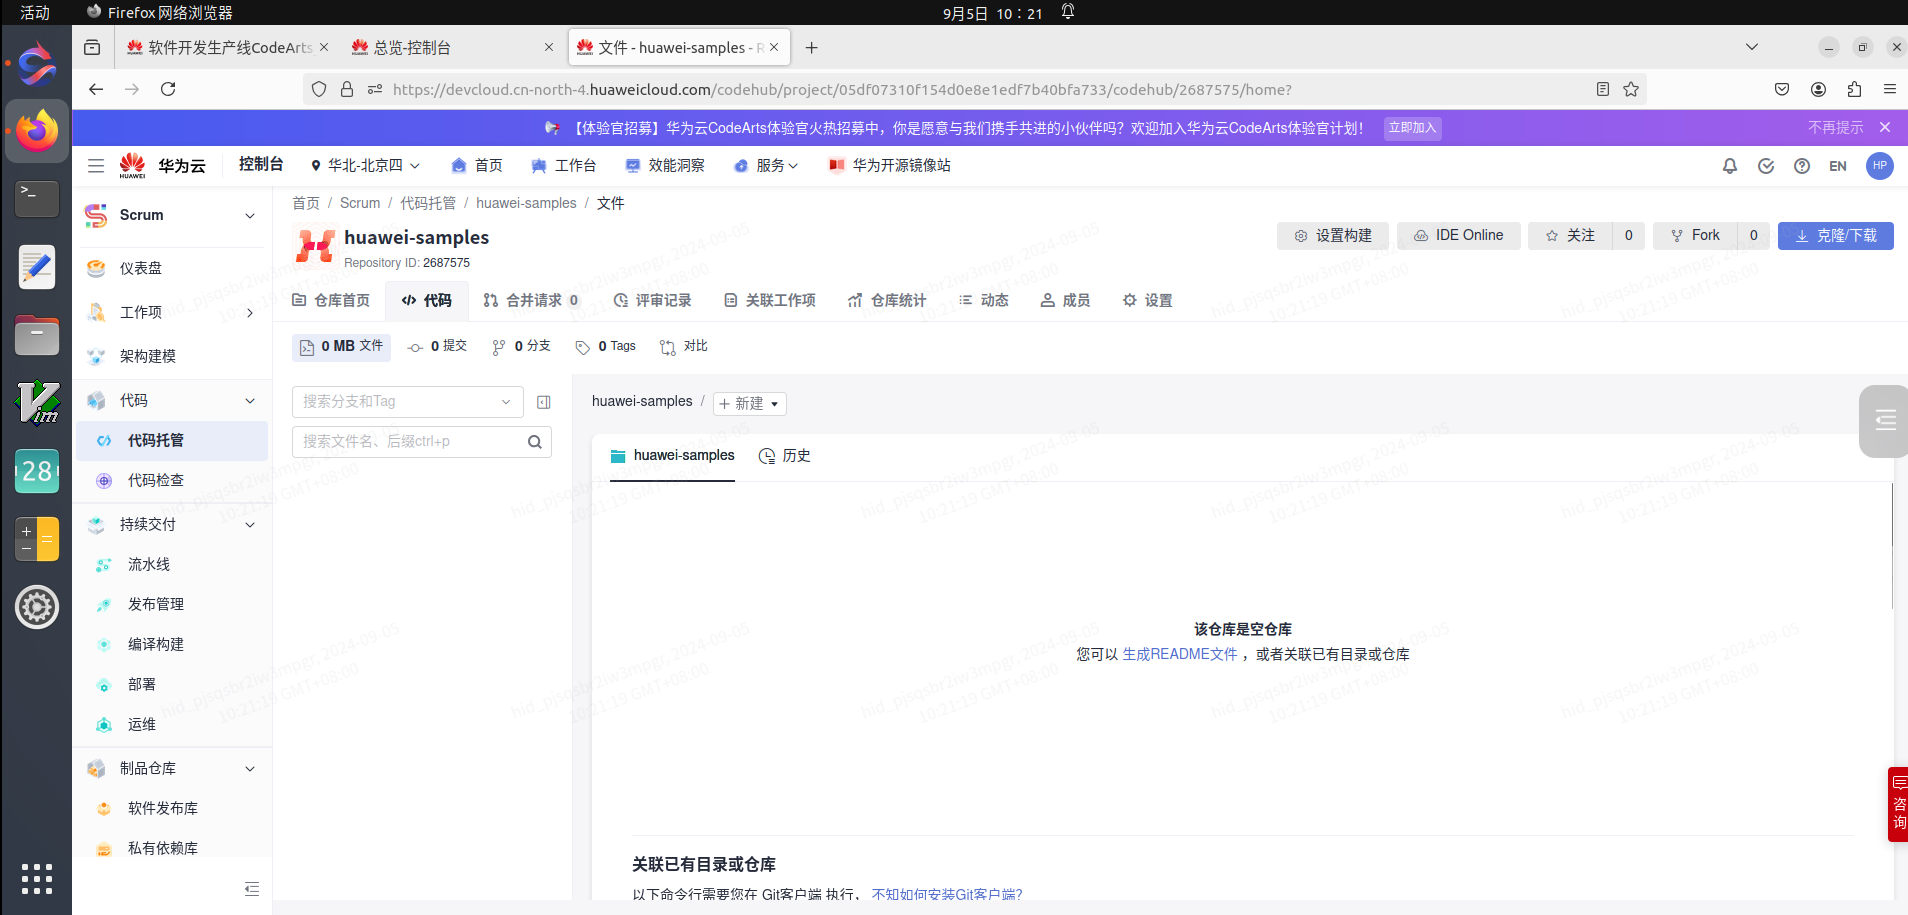Collapse the left sidebar menu
This screenshot has width=1908, height=915.
coord(252,889)
